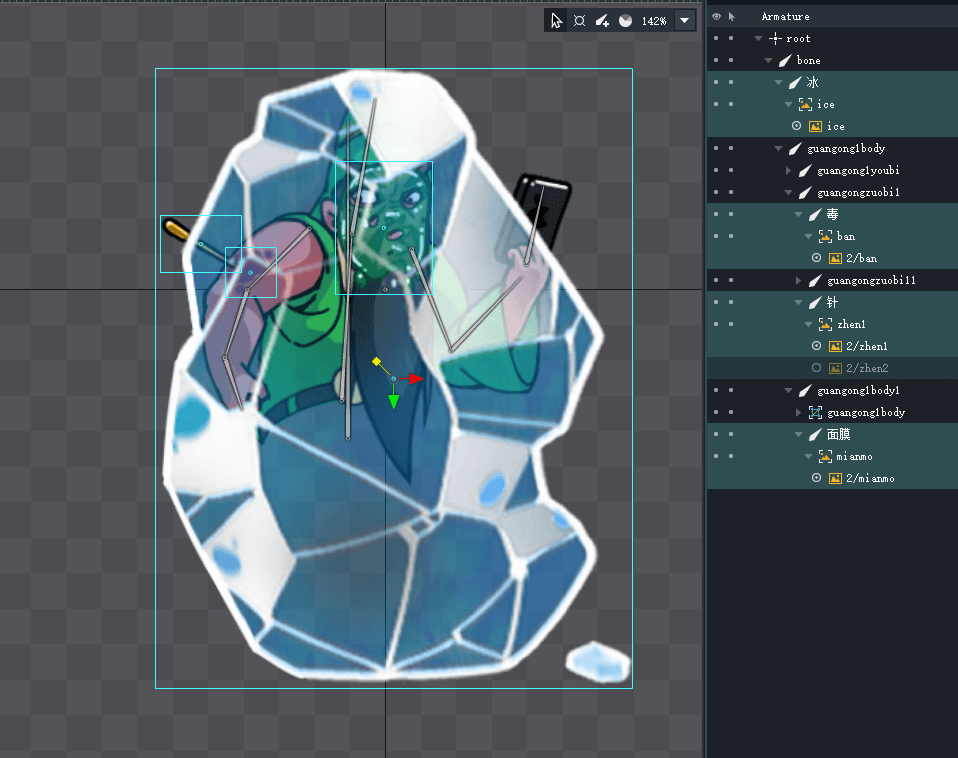Click the weight pie-chart tool icon
958x758 pixels.
pos(625,21)
